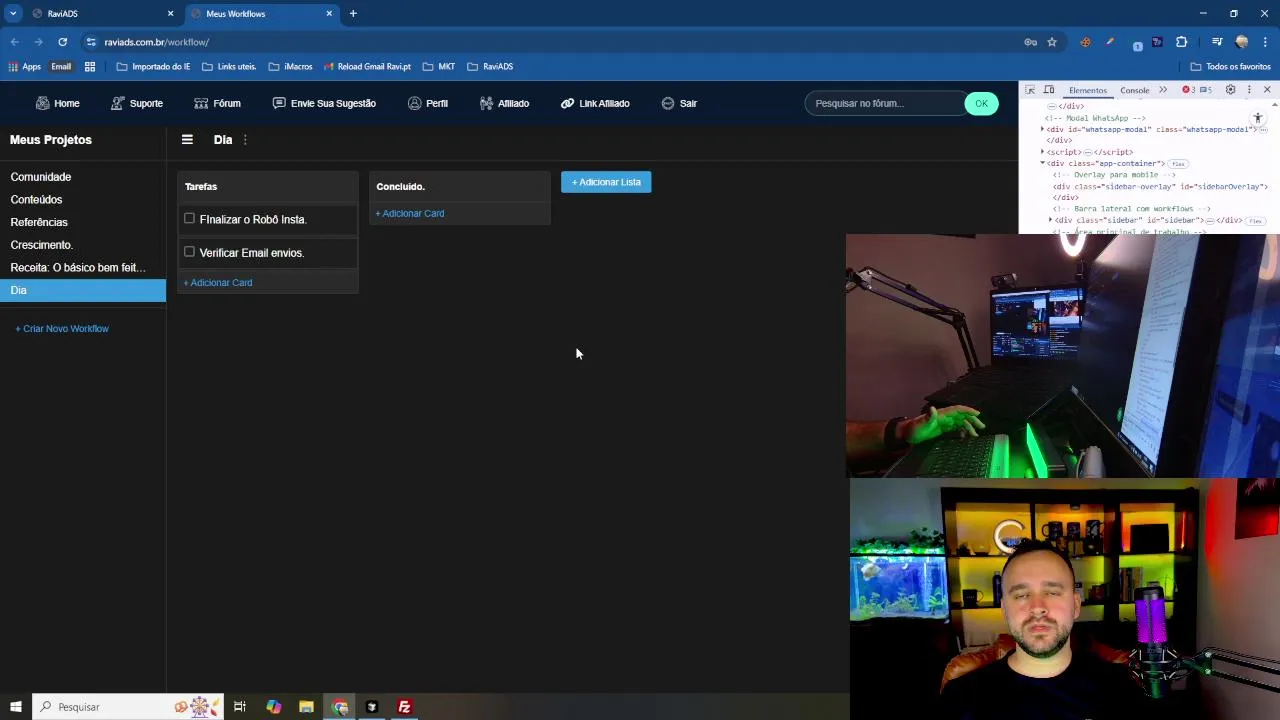This screenshot has height=720, width=1280.
Task: Open the Chrome extensions puzzle icon
Action: coord(1181,42)
